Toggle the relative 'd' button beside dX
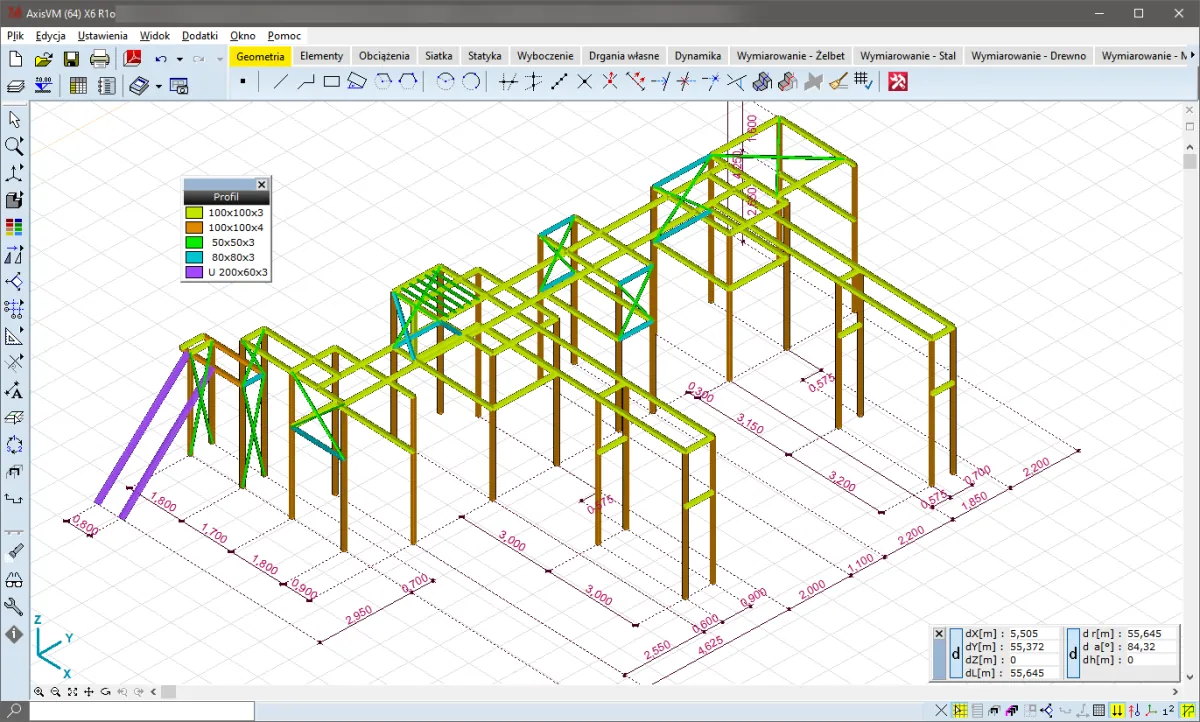Screen dimensions: 1200x722 pos(955,653)
